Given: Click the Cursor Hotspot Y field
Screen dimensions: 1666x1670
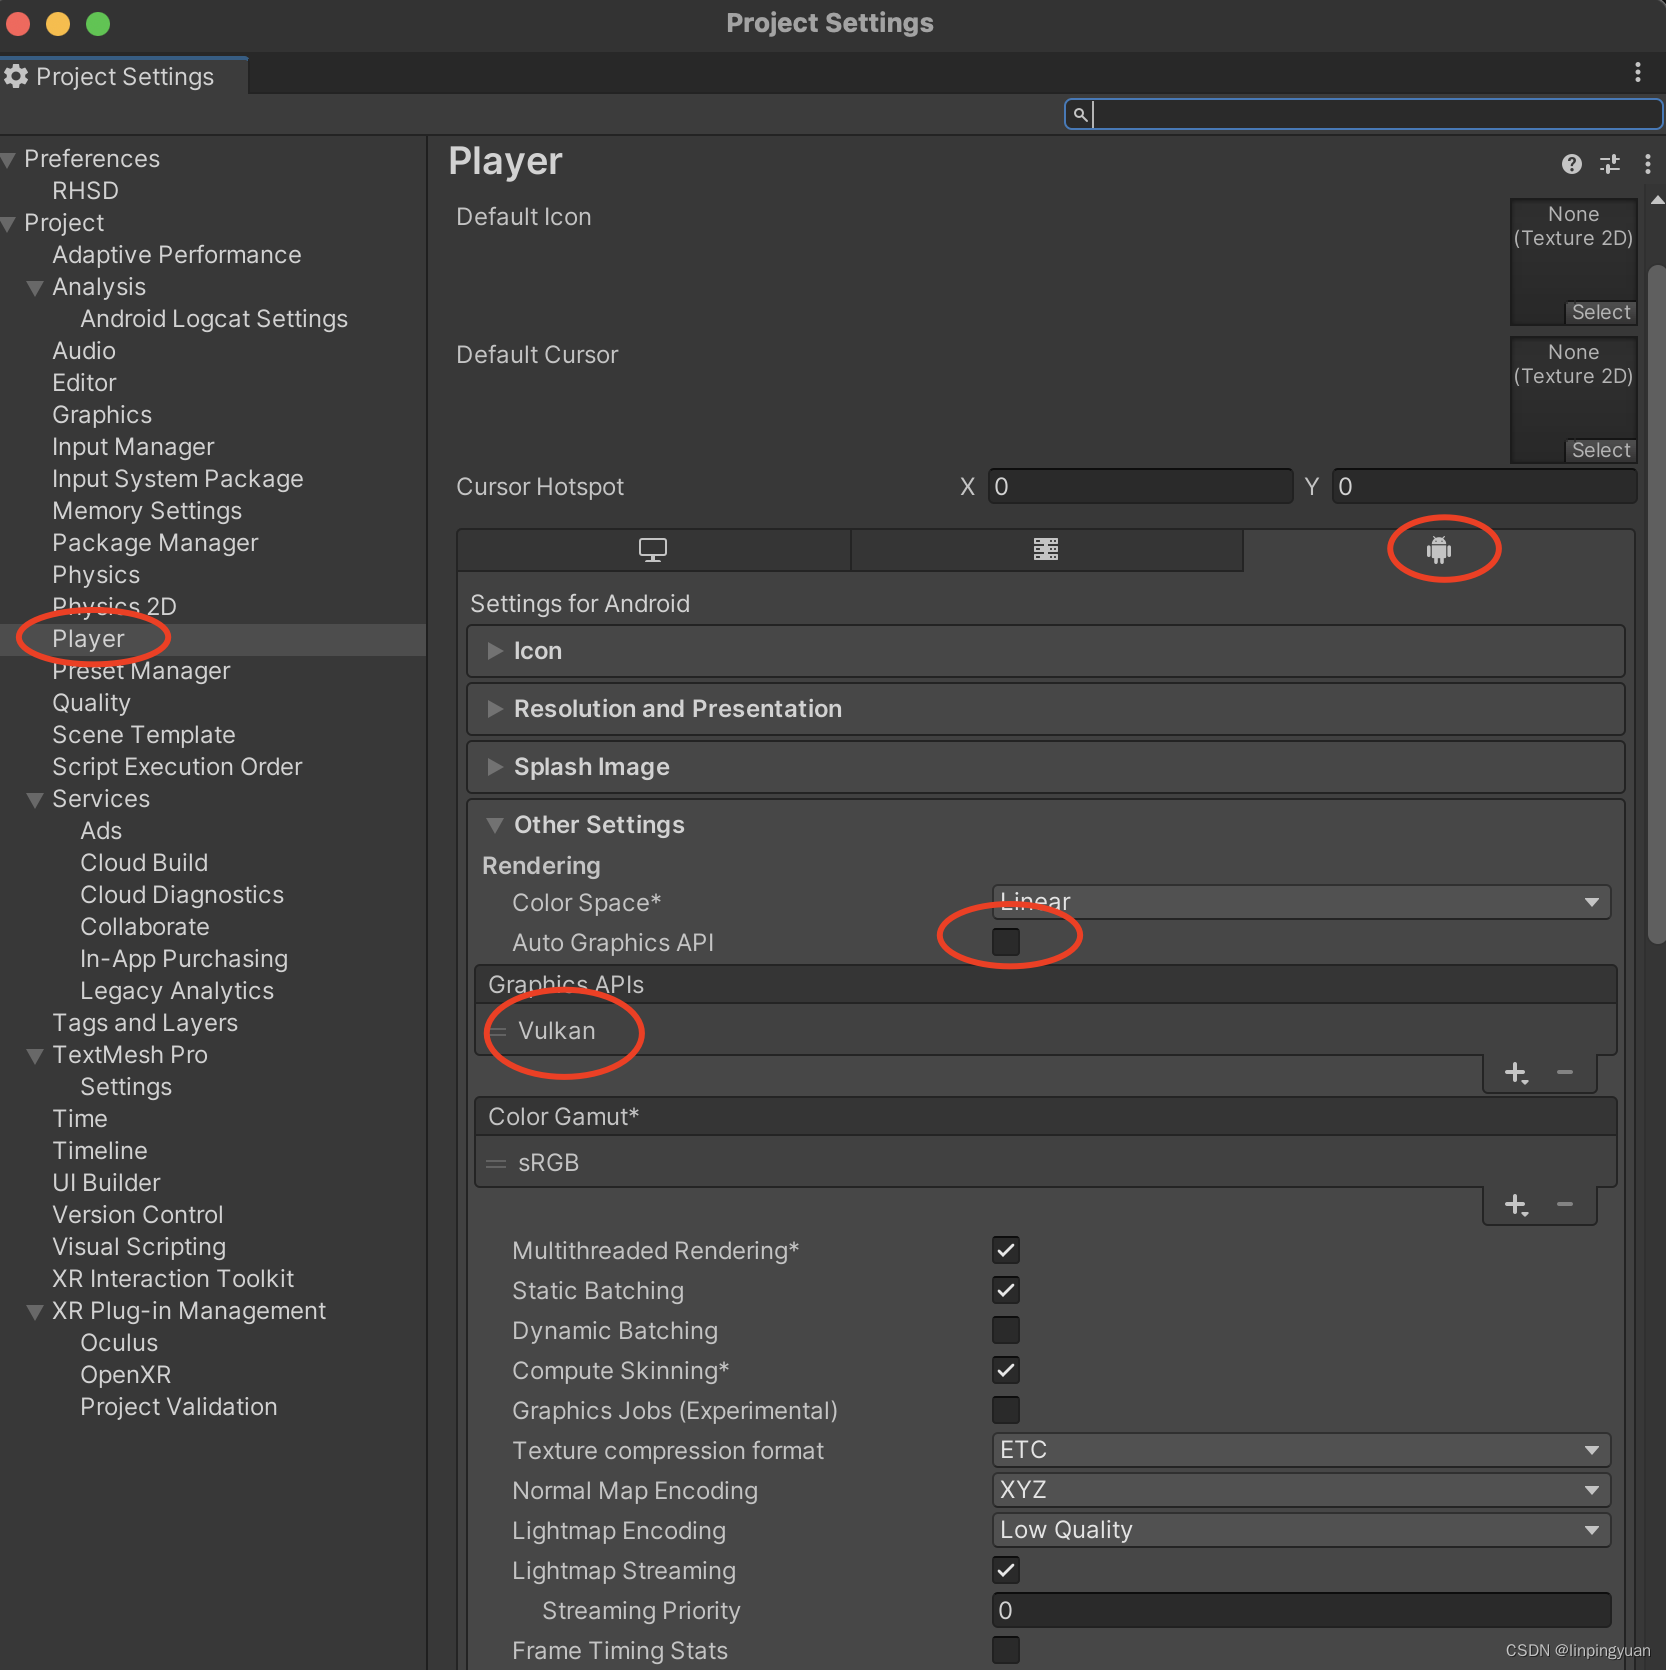Looking at the screenshot, I should [x=1484, y=487].
